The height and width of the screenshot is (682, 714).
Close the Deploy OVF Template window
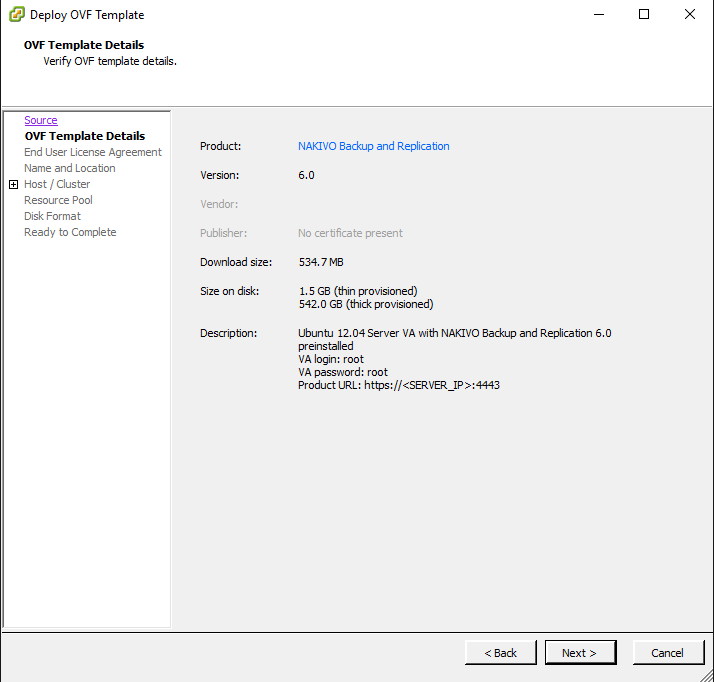click(690, 15)
